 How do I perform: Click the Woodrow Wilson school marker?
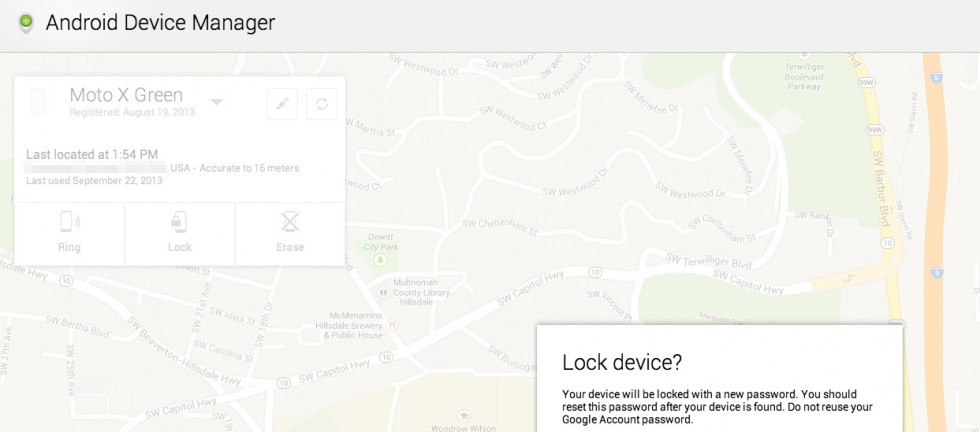coord(463,416)
